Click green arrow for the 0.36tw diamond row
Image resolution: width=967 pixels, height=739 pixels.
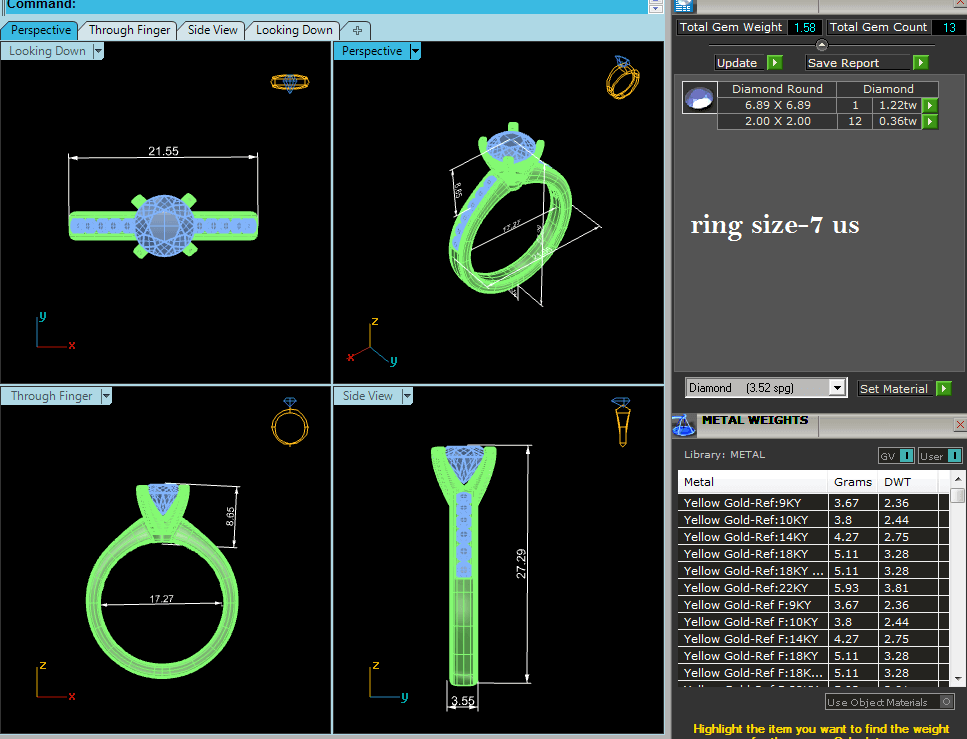coord(929,122)
